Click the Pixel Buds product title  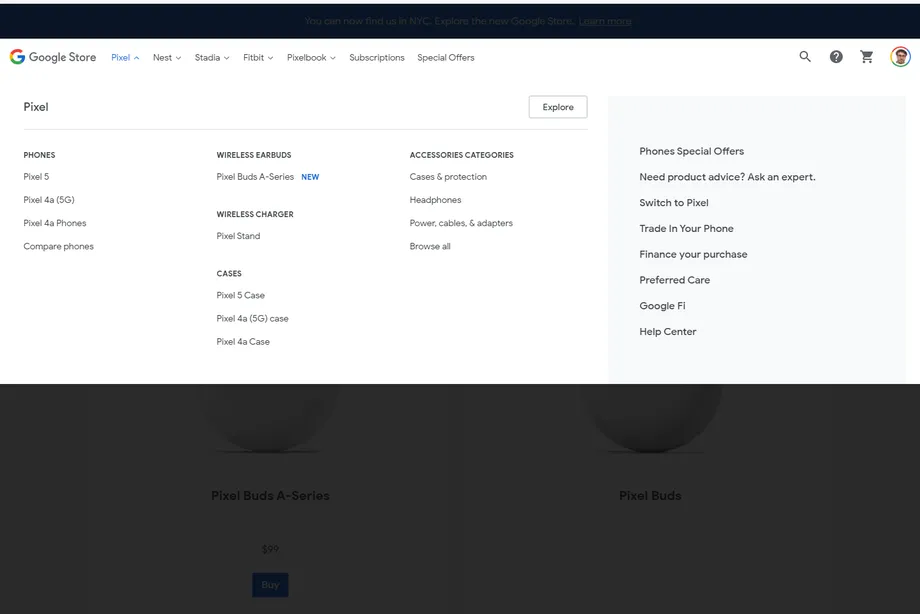coord(650,495)
